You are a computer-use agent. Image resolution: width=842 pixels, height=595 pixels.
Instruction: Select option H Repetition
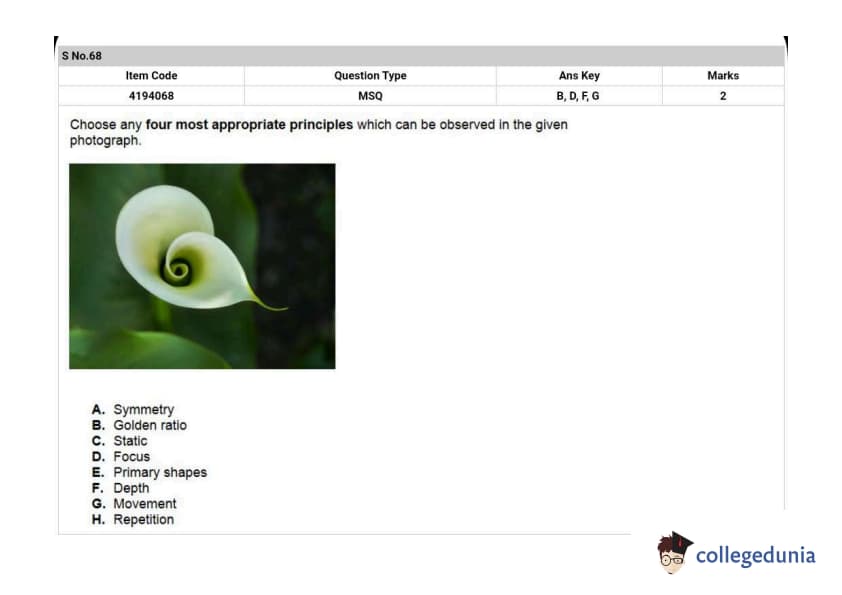(x=143, y=520)
